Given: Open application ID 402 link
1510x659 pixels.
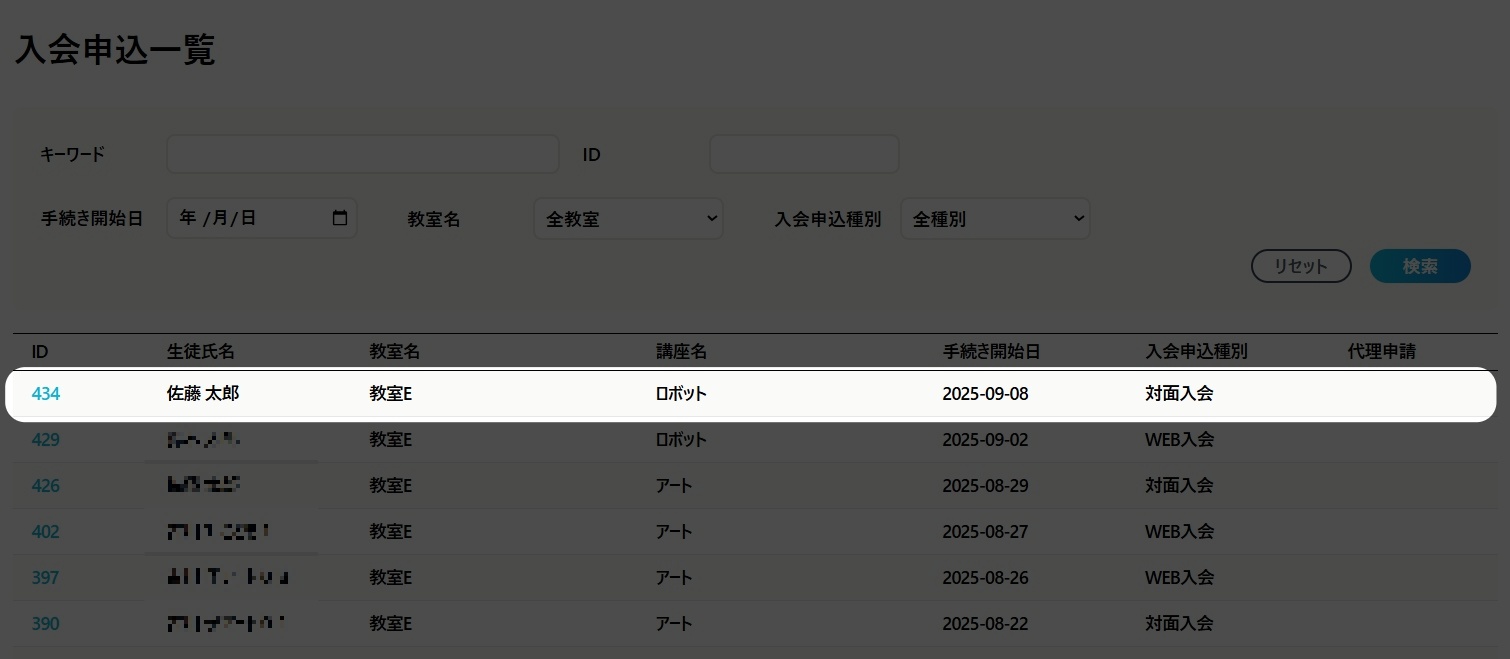Looking at the screenshot, I should coord(46,532).
